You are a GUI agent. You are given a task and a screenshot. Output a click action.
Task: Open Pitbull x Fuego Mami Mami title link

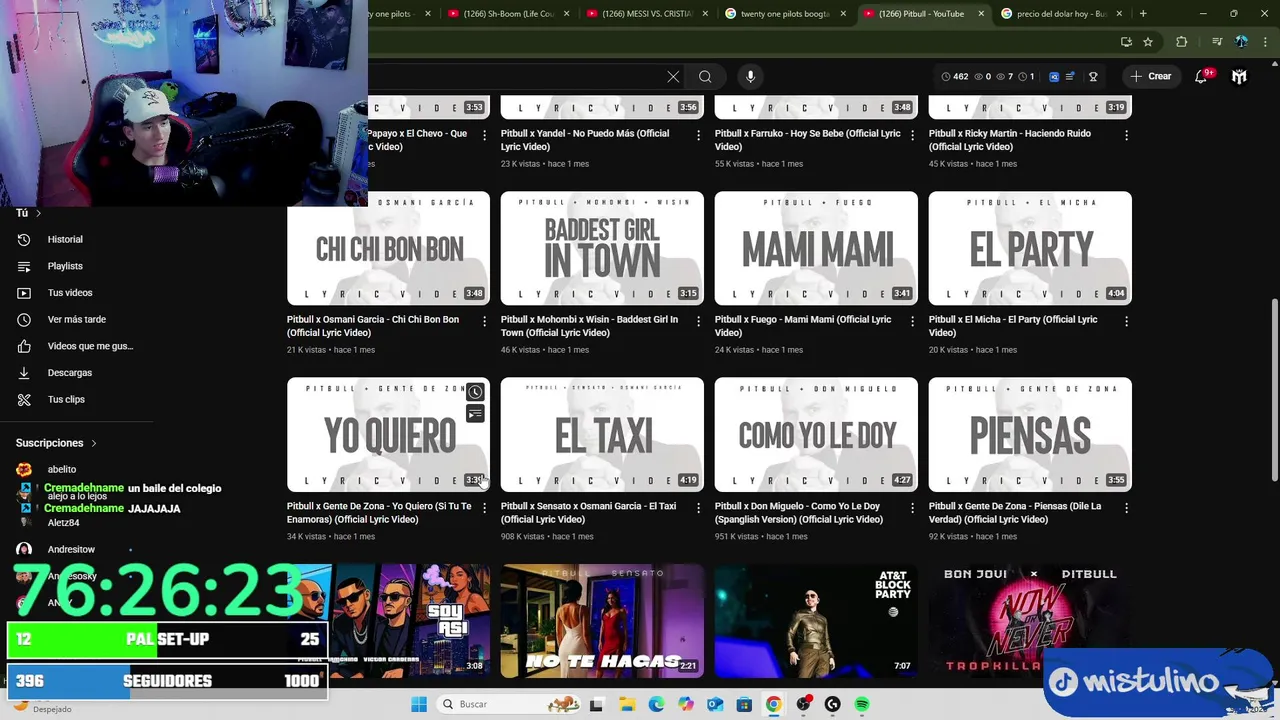click(803, 326)
